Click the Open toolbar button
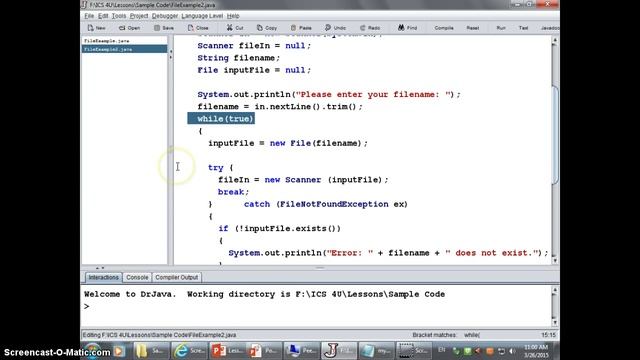Viewport: 640px width, 360px height. [x=129, y=28]
